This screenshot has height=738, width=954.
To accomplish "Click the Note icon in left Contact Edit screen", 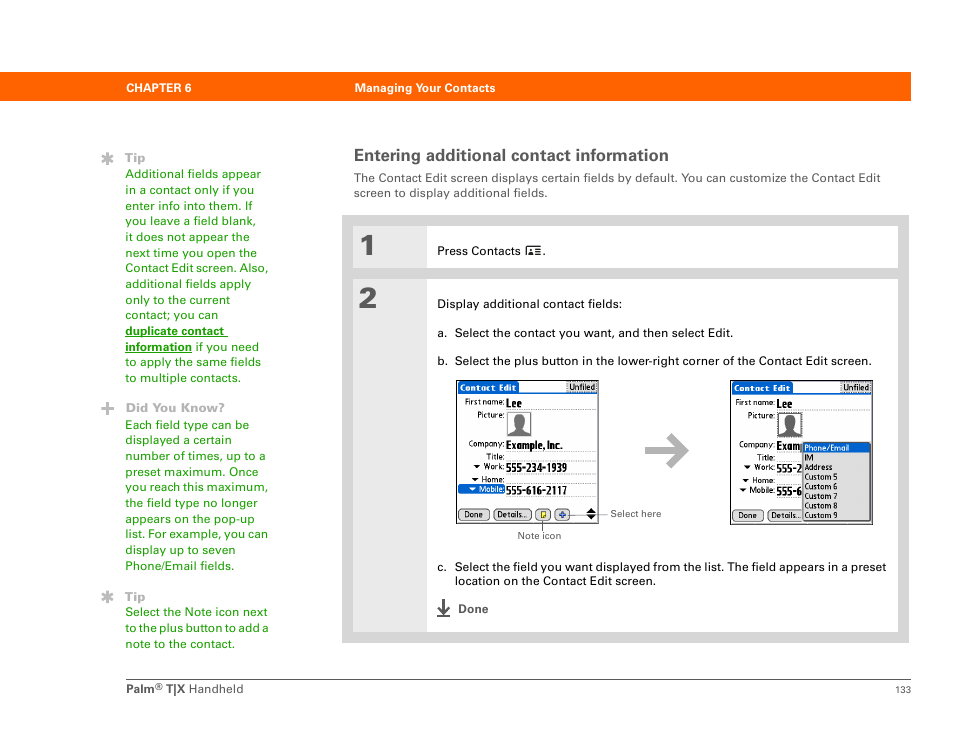I will click(x=543, y=515).
